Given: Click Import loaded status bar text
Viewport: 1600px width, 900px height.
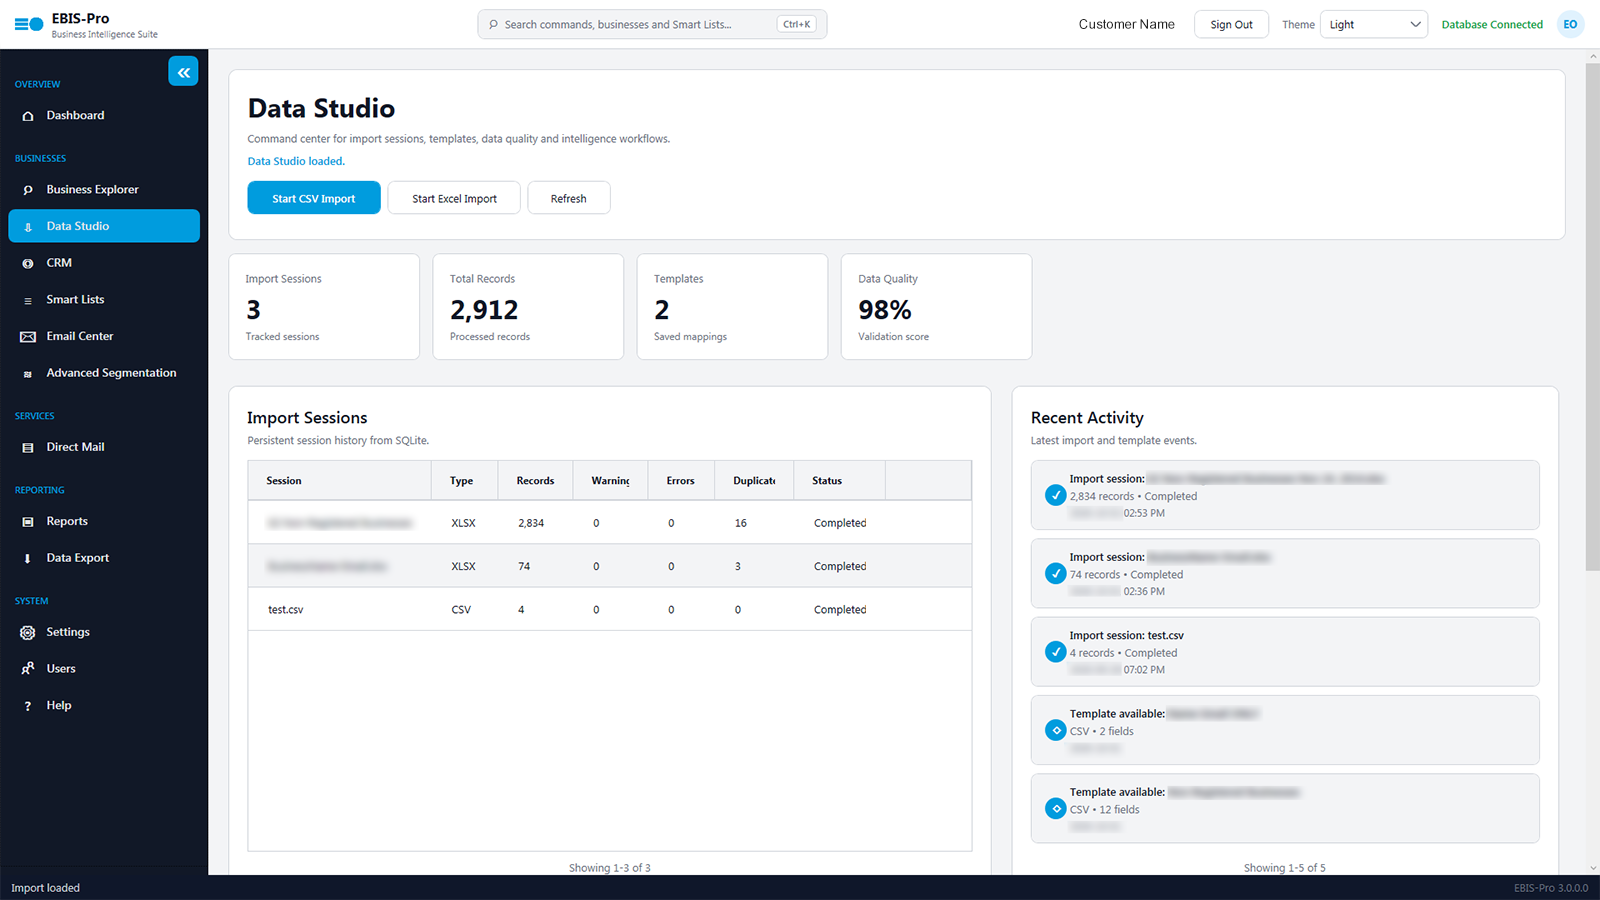Looking at the screenshot, I should [x=45, y=888].
